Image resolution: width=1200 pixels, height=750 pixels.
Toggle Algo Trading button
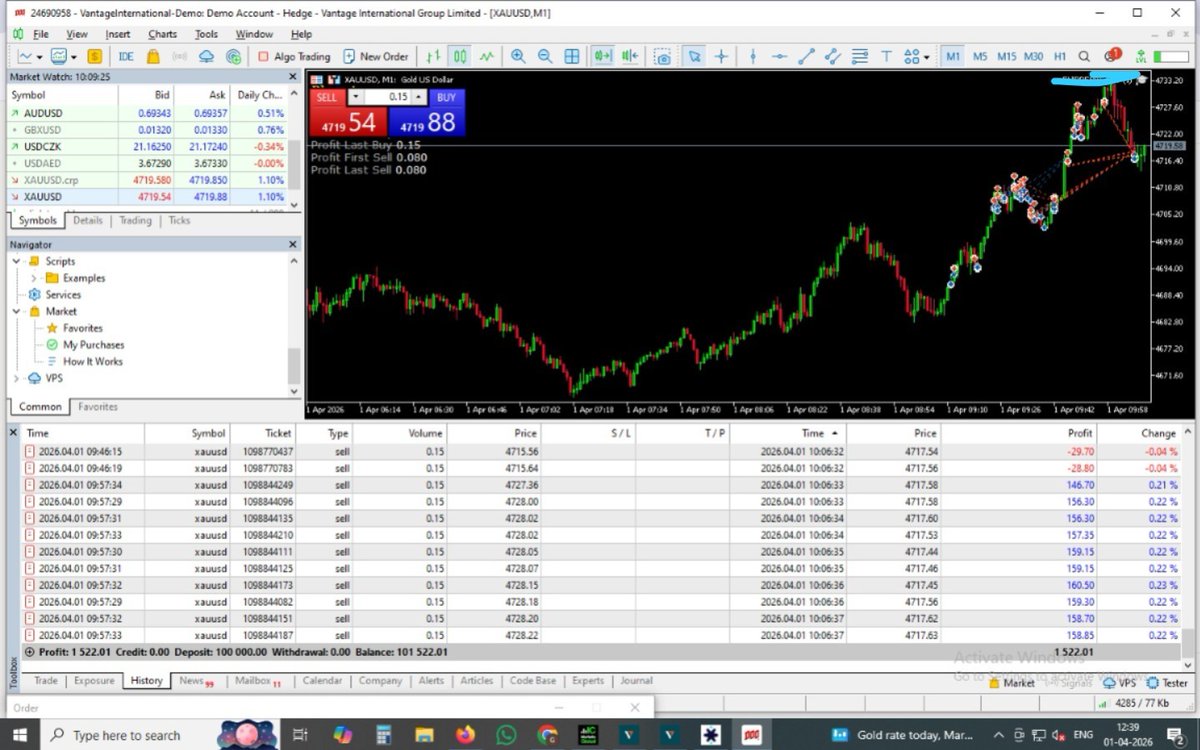pyautogui.click(x=293, y=57)
